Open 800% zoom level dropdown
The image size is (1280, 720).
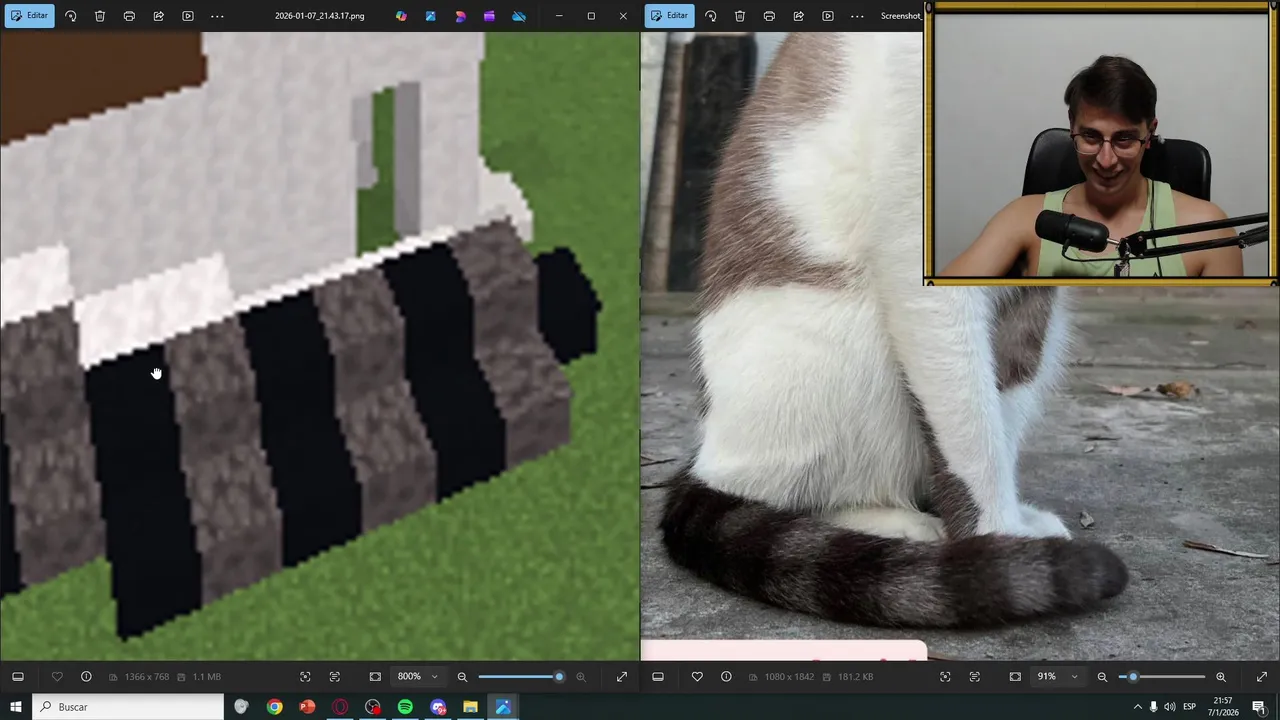417,677
